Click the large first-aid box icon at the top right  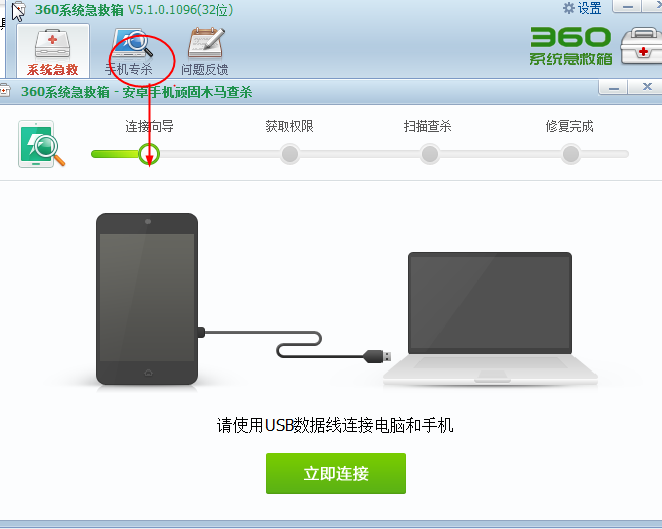coord(641,46)
